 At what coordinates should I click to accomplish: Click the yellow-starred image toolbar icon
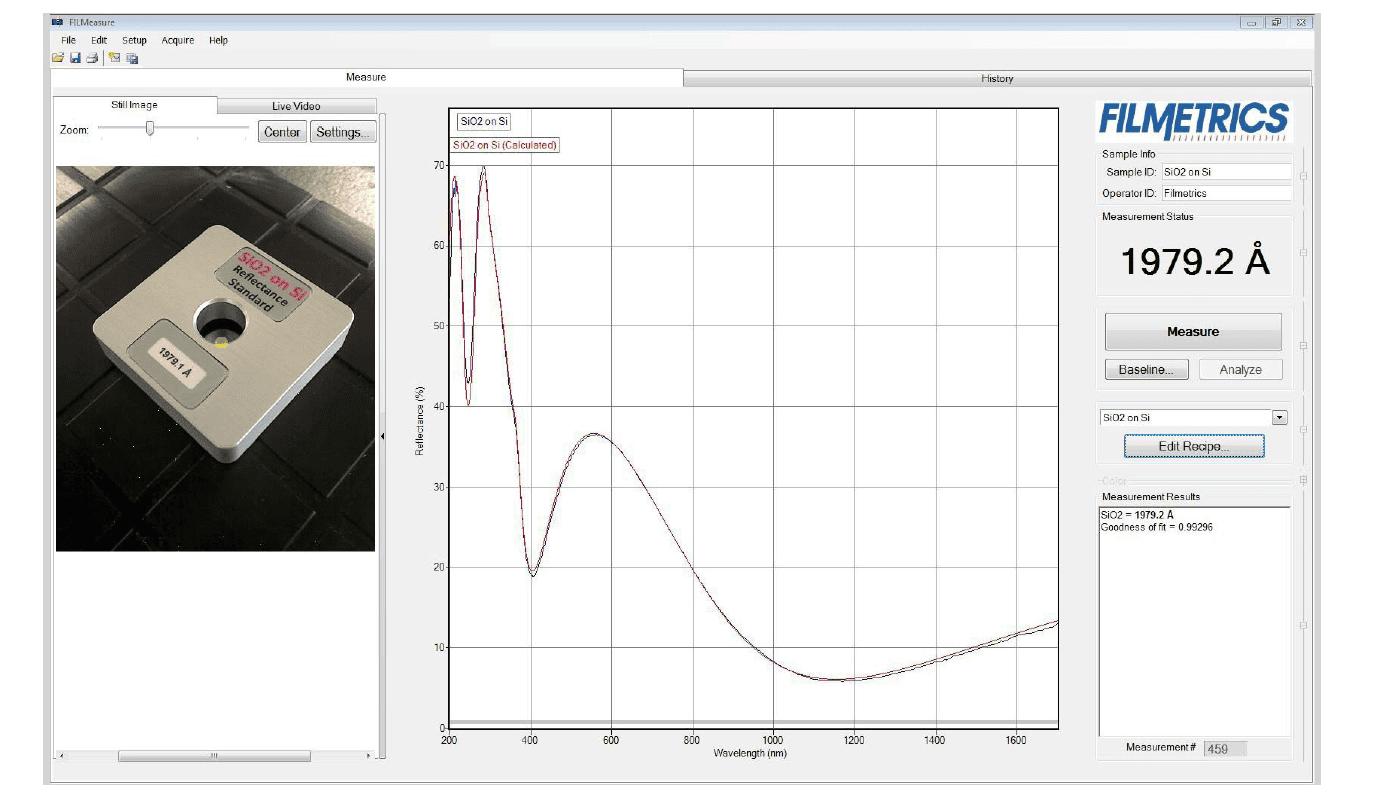[x=114, y=58]
